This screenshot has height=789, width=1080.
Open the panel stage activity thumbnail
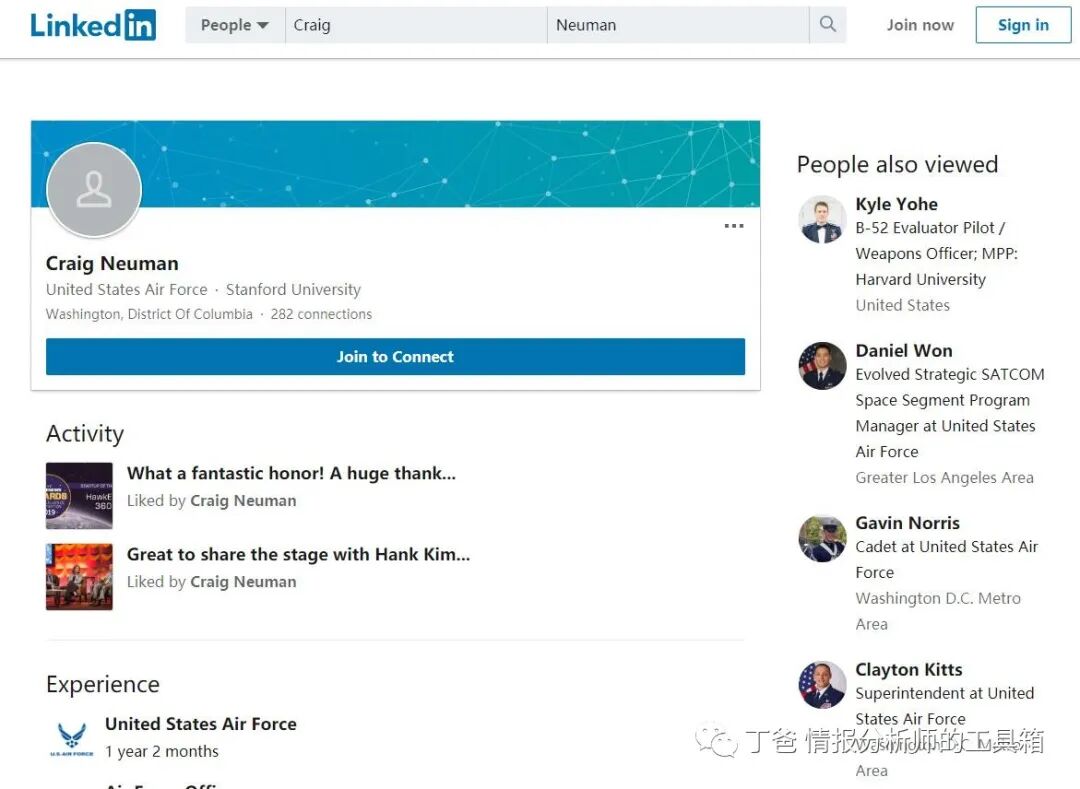(x=79, y=577)
